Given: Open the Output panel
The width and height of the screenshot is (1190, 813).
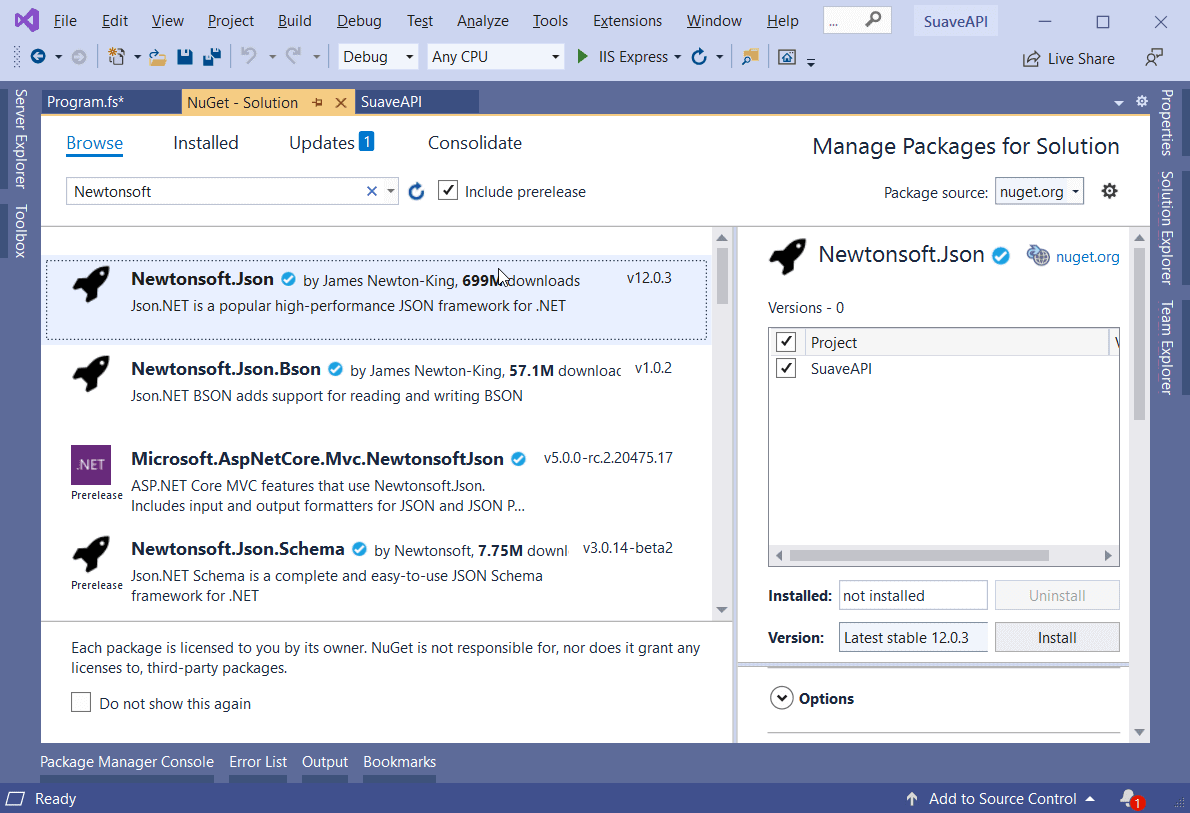Looking at the screenshot, I should pos(325,761).
